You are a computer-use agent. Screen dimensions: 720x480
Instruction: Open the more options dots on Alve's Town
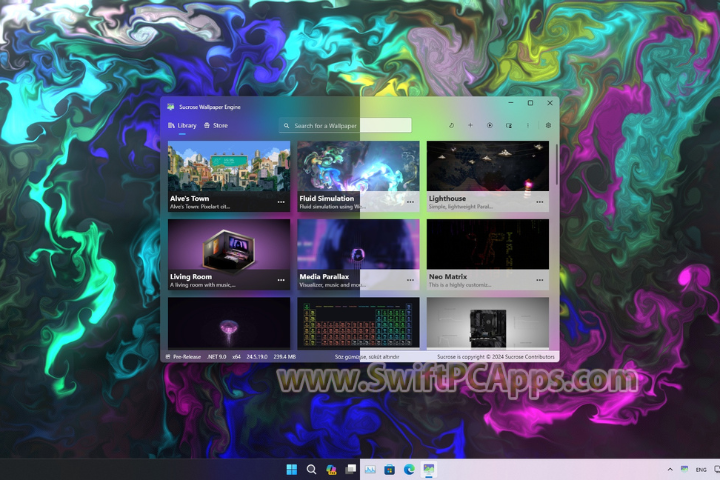281,202
